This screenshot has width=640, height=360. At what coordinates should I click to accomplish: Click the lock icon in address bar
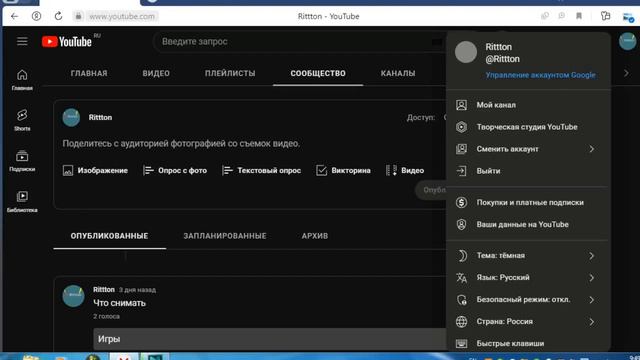[x=78, y=16]
